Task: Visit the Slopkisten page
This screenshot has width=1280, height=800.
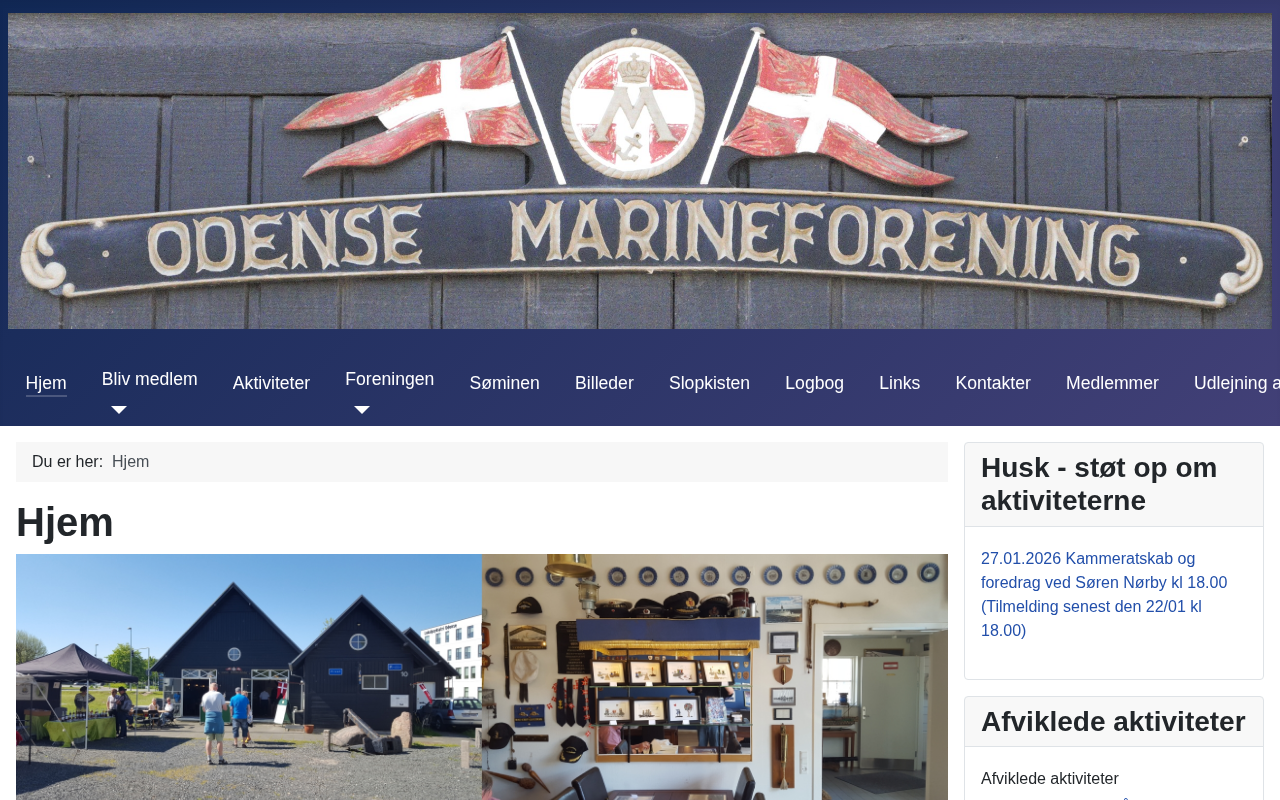Action: (x=709, y=383)
